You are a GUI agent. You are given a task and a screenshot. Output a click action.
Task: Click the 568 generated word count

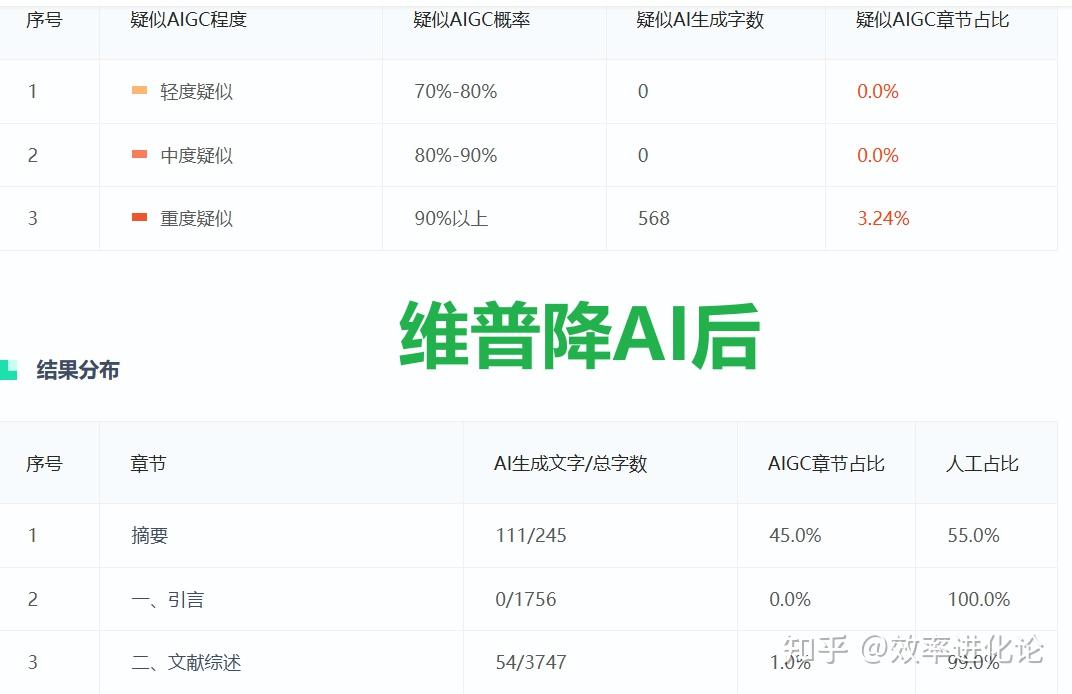pyautogui.click(x=654, y=219)
